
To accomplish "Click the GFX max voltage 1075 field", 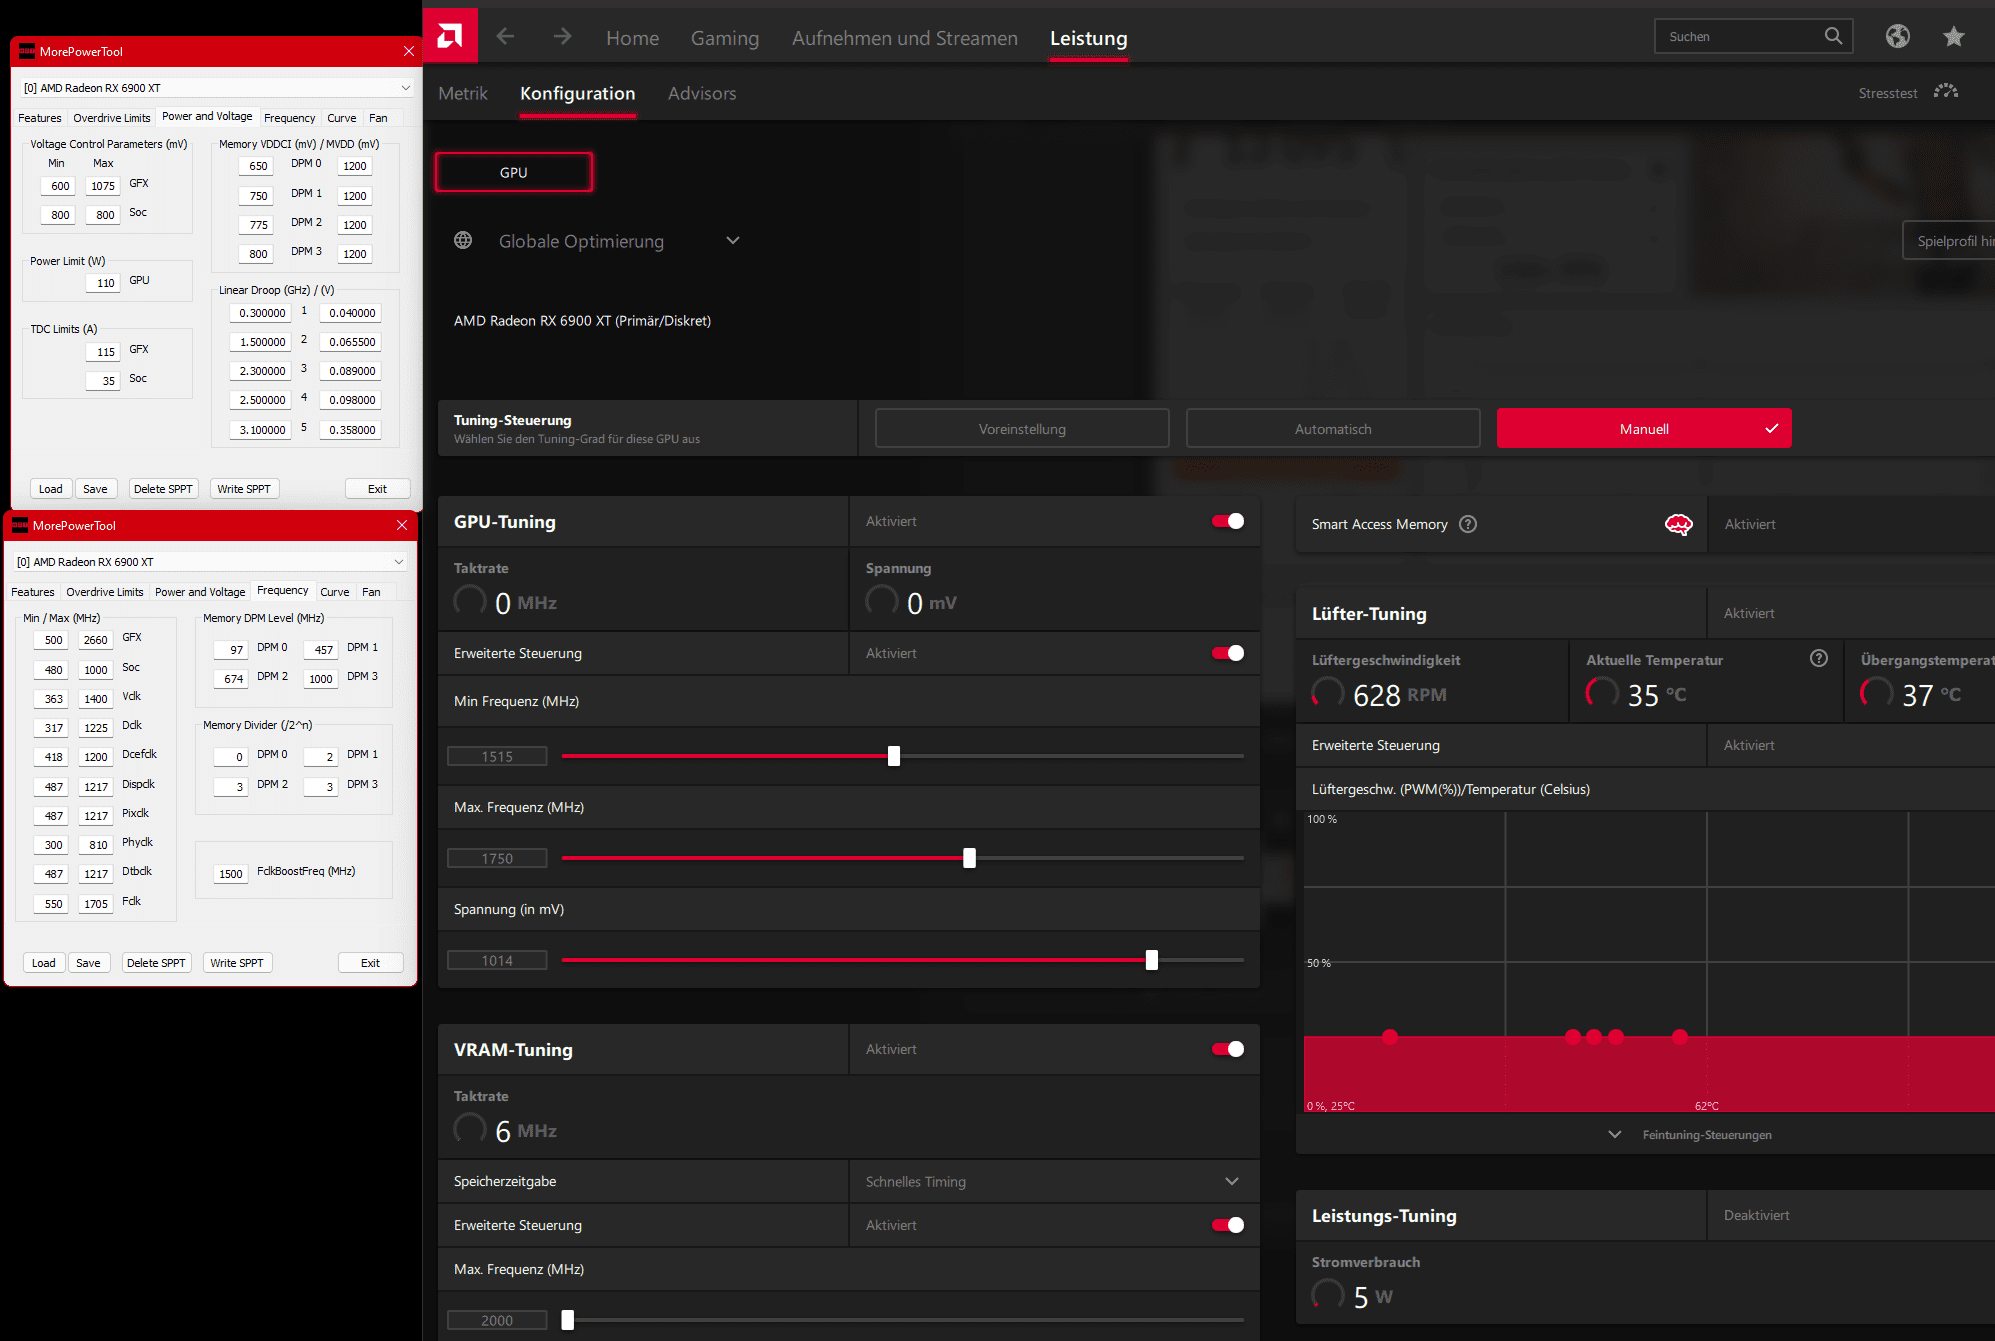I will [103, 186].
